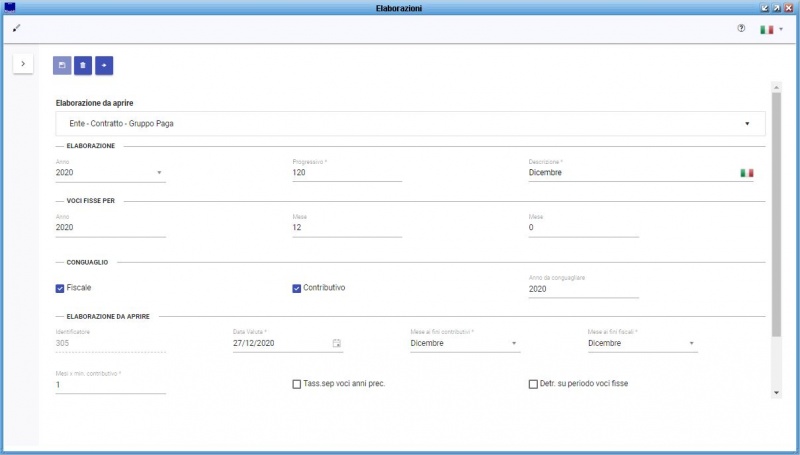Click the app icon in title bar
The width and height of the screenshot is (800, 455).
(x=10, y=7)
